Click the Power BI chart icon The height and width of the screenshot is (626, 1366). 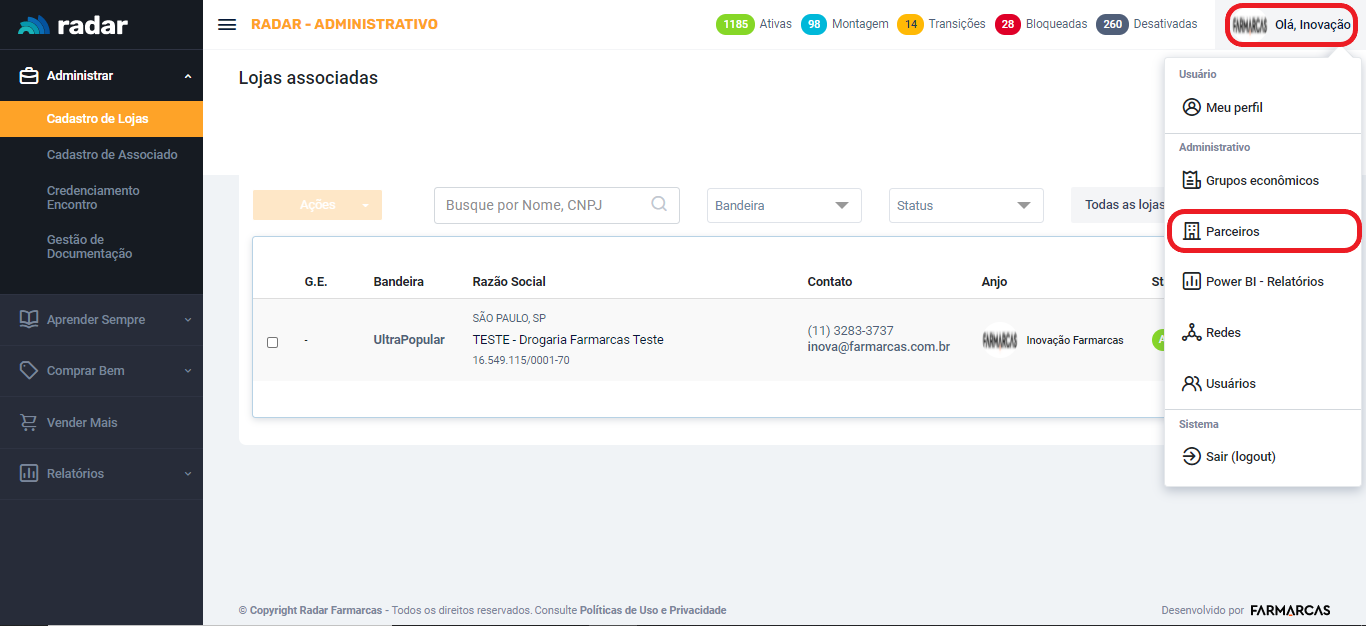point(1191,281)
